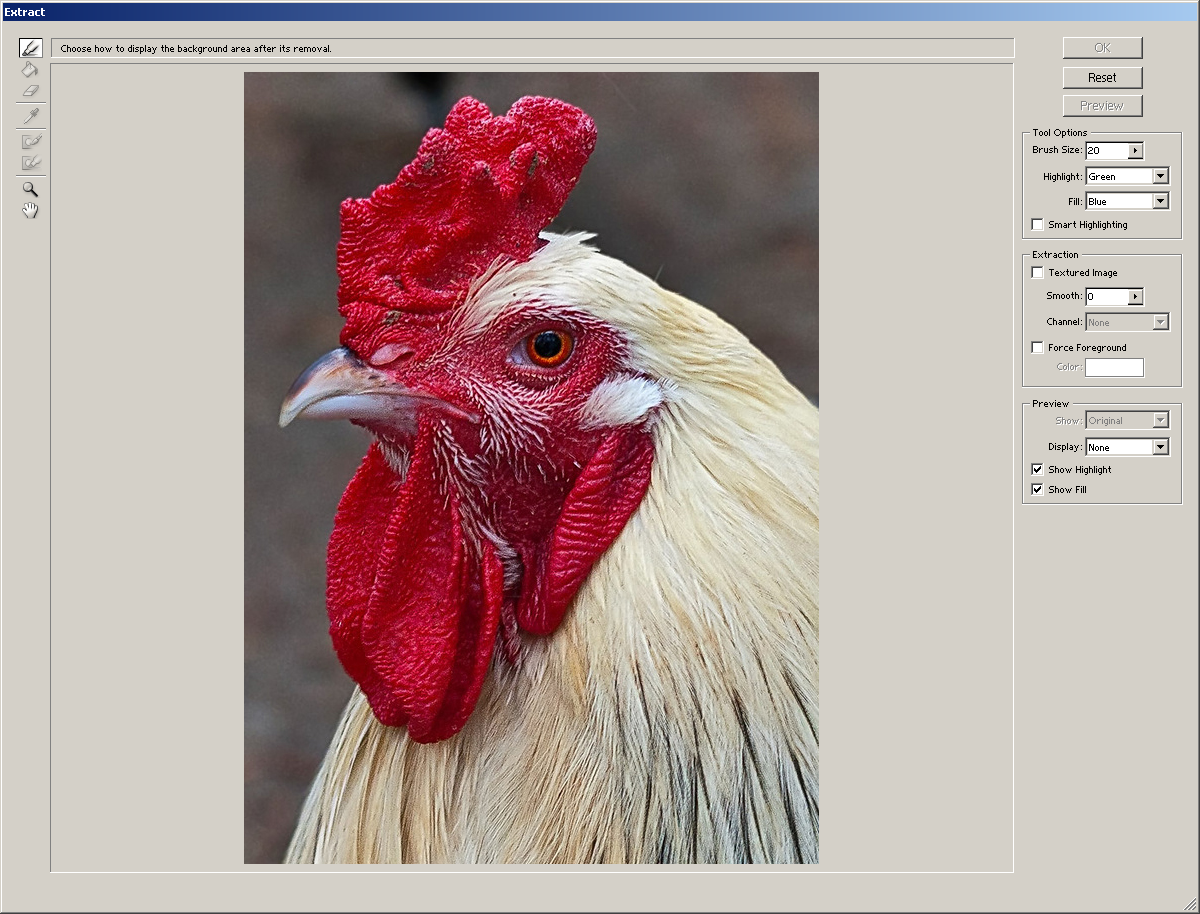Click the Force Foreground color swatch

pyautogui.click(x=1114, y=367)
